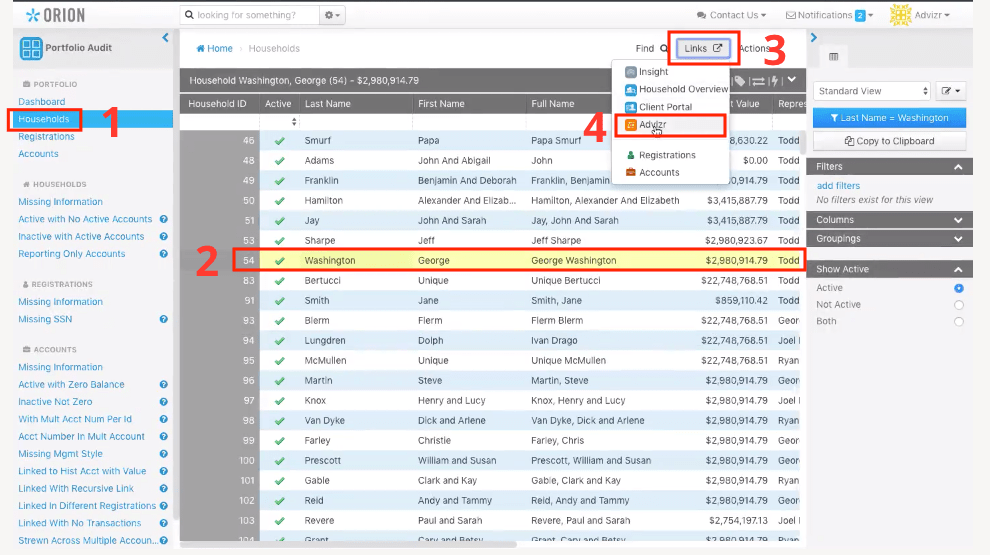Image resolution: width=990 pixels, height=555 pixels.
Task: Collapse the Show Active section
Action: 889,269
